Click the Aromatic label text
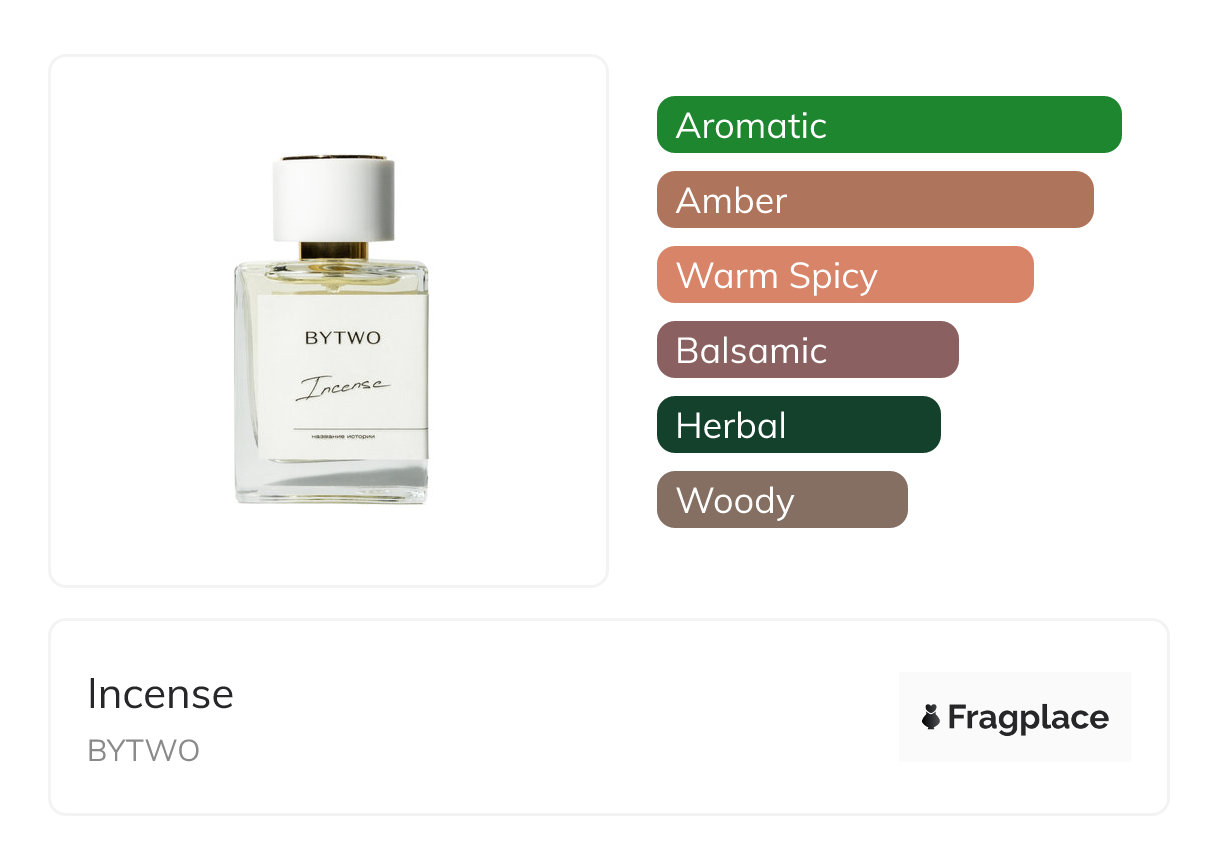 click(751, 126)
